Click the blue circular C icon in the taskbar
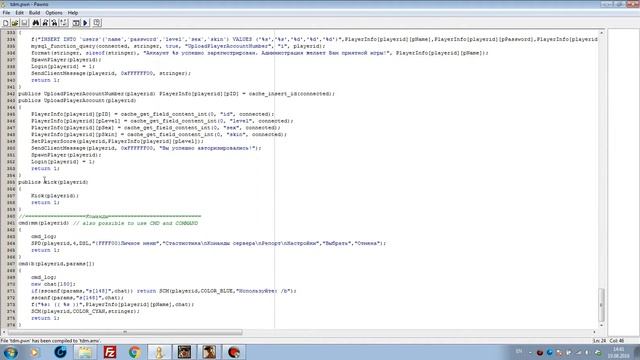640x360 pixels. coord(60,352)
